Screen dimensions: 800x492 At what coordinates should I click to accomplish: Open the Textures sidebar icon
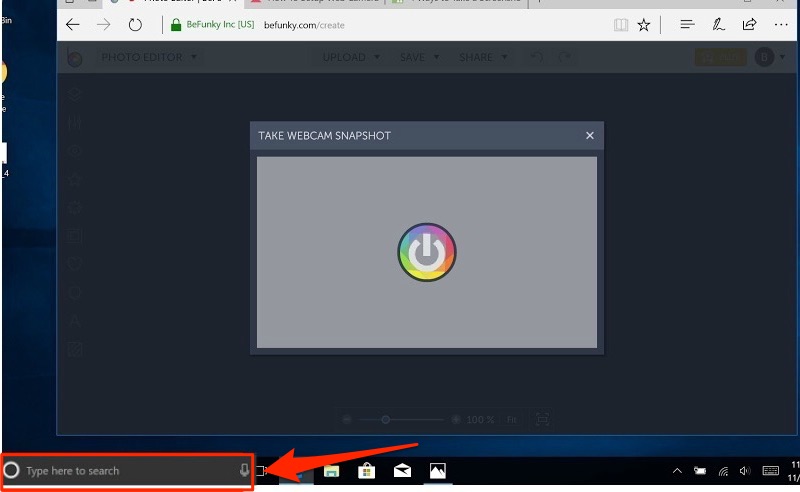click(74, 349)
